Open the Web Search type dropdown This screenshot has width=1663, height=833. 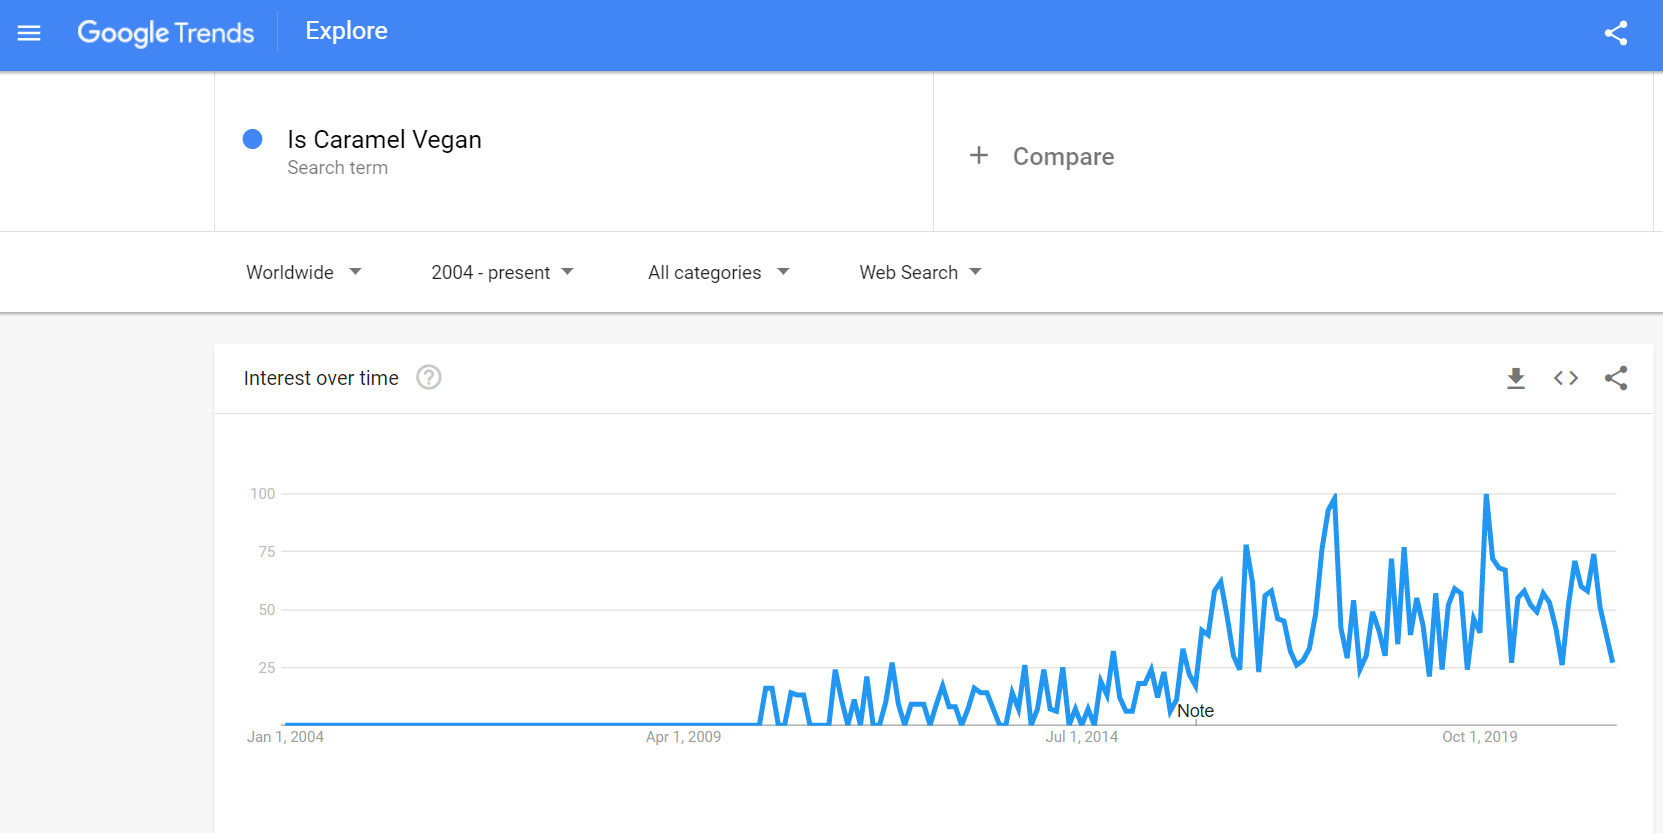[x=921, y=272]
